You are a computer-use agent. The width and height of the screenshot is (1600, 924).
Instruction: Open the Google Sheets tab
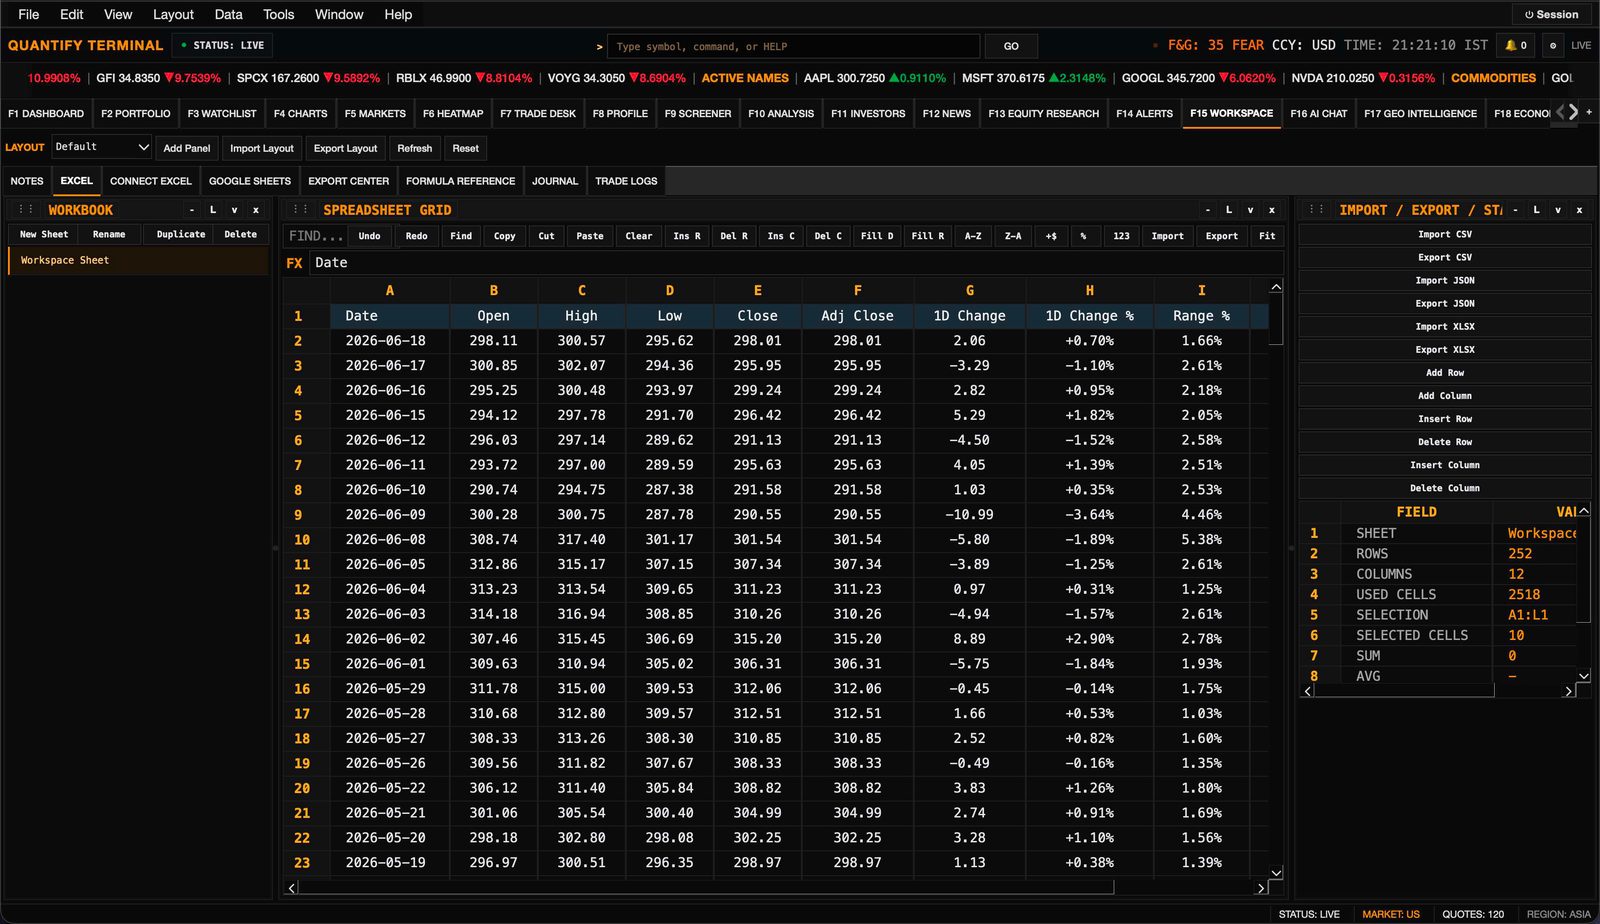pyautogui.click(x=250, y=181)
